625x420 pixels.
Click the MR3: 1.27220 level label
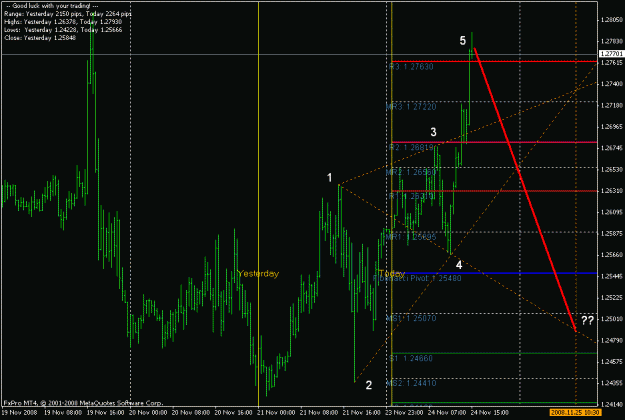click(411, 107)
